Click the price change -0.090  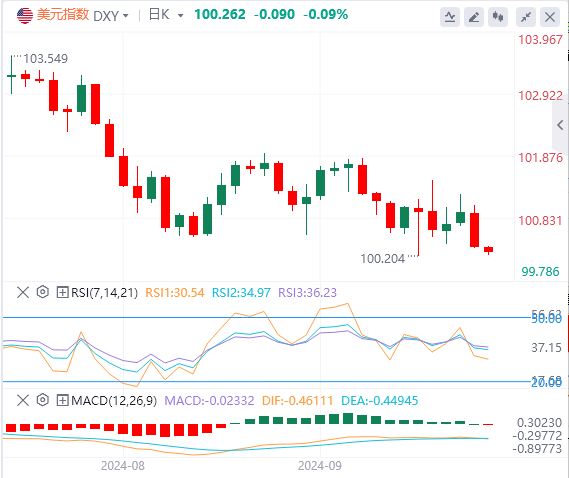274,15
